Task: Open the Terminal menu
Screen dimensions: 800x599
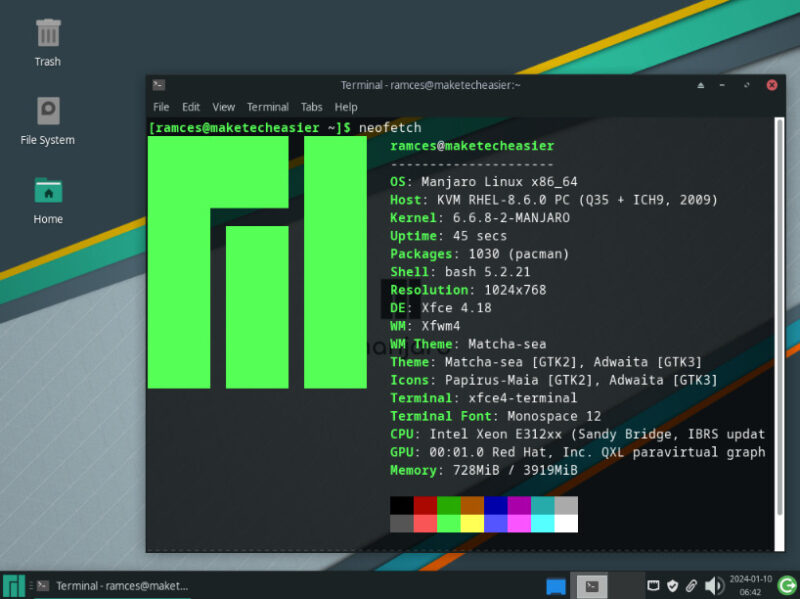Action: point(267,107)
